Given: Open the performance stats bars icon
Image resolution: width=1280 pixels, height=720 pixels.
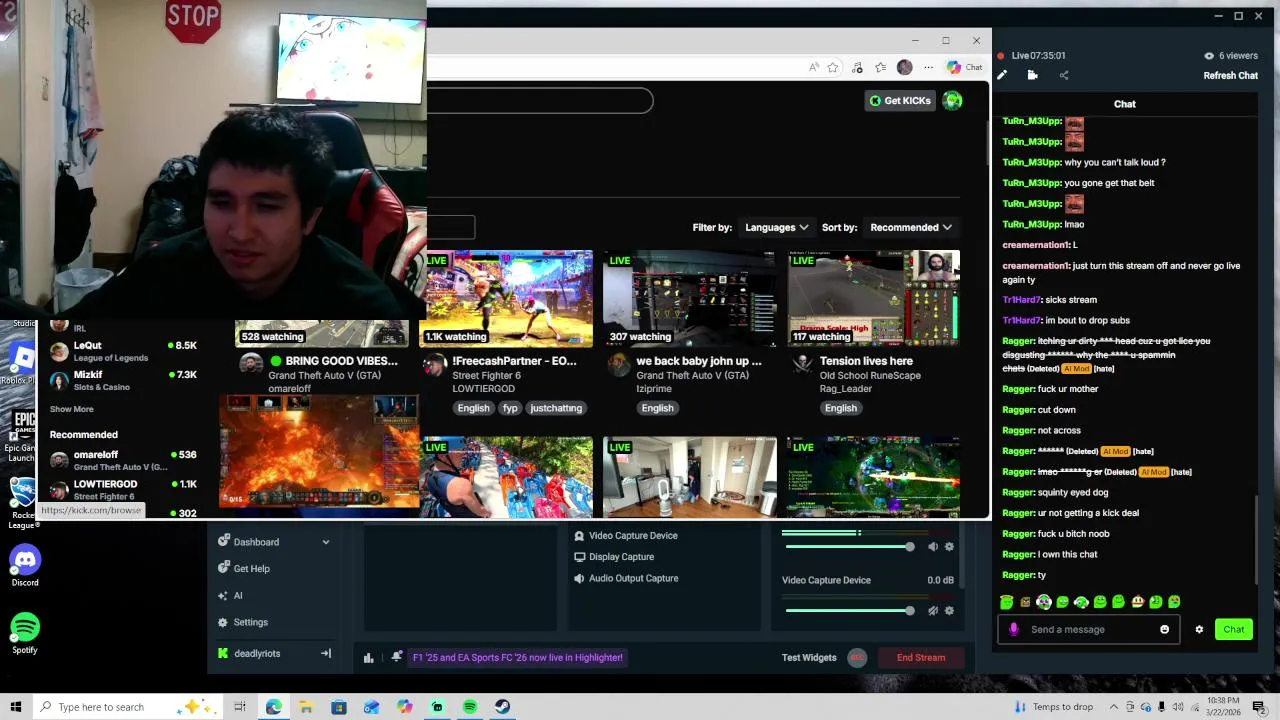Looking at the screenshot, I should [369, 657].
